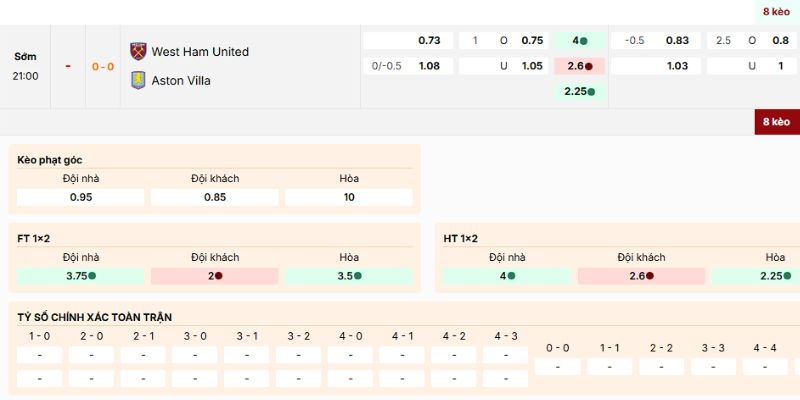Image resolution: width=800 pixels, height=400 pixels.
Task: Click the West Ham United crest icon
Action: coord(138,51)
